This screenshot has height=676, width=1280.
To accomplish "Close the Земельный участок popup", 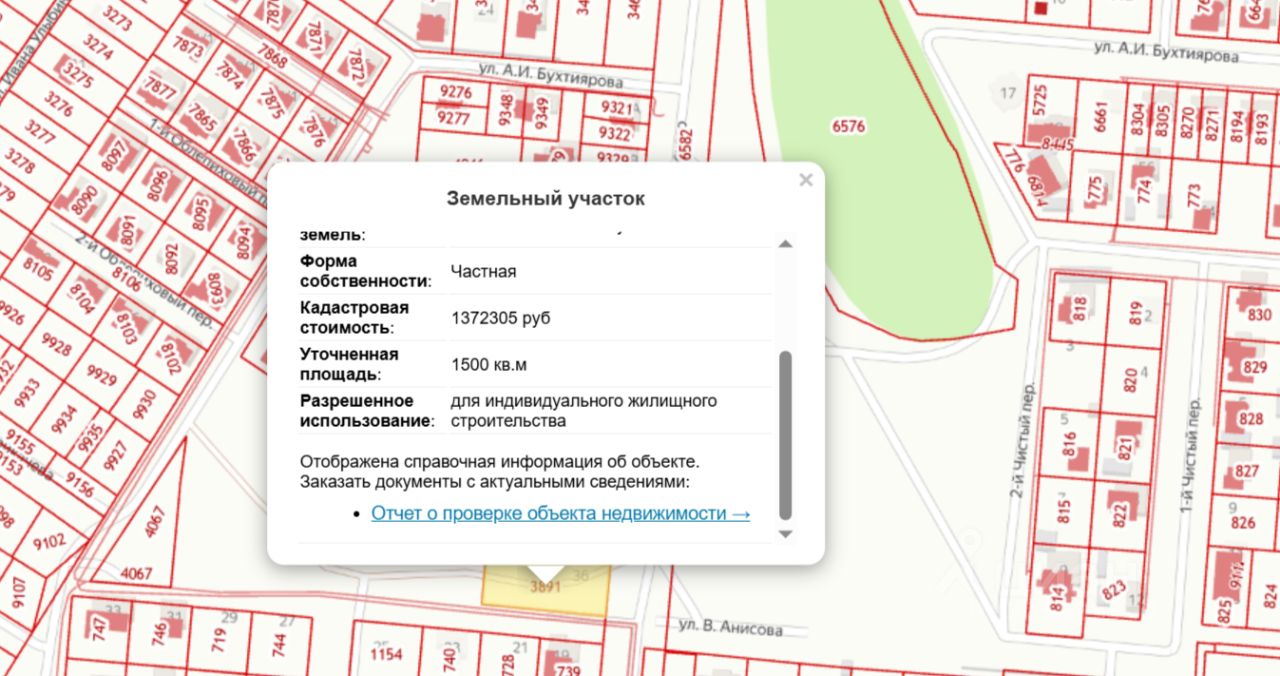I will 805,181.
